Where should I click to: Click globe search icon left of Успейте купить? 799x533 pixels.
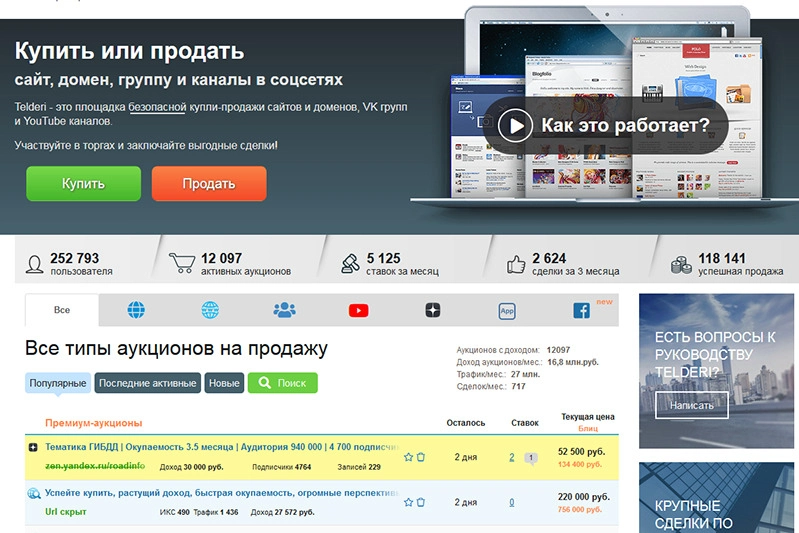coord(34,493)
